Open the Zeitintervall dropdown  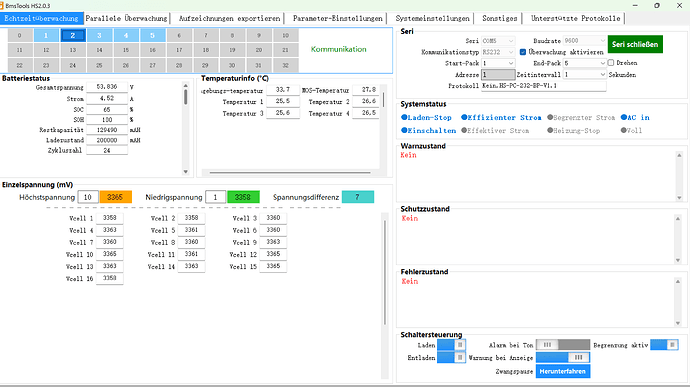click(x=584, y=75)
